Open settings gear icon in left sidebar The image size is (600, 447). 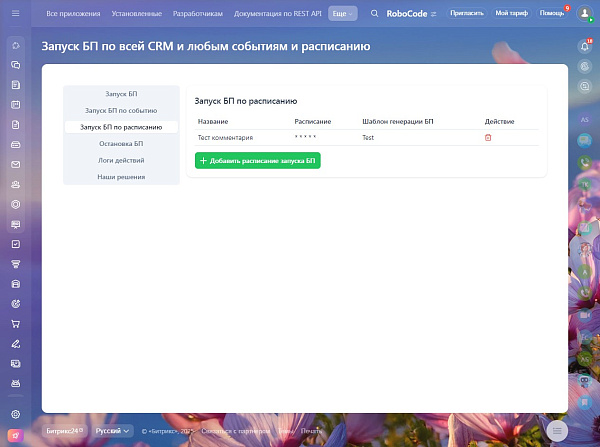pos(16,414)
